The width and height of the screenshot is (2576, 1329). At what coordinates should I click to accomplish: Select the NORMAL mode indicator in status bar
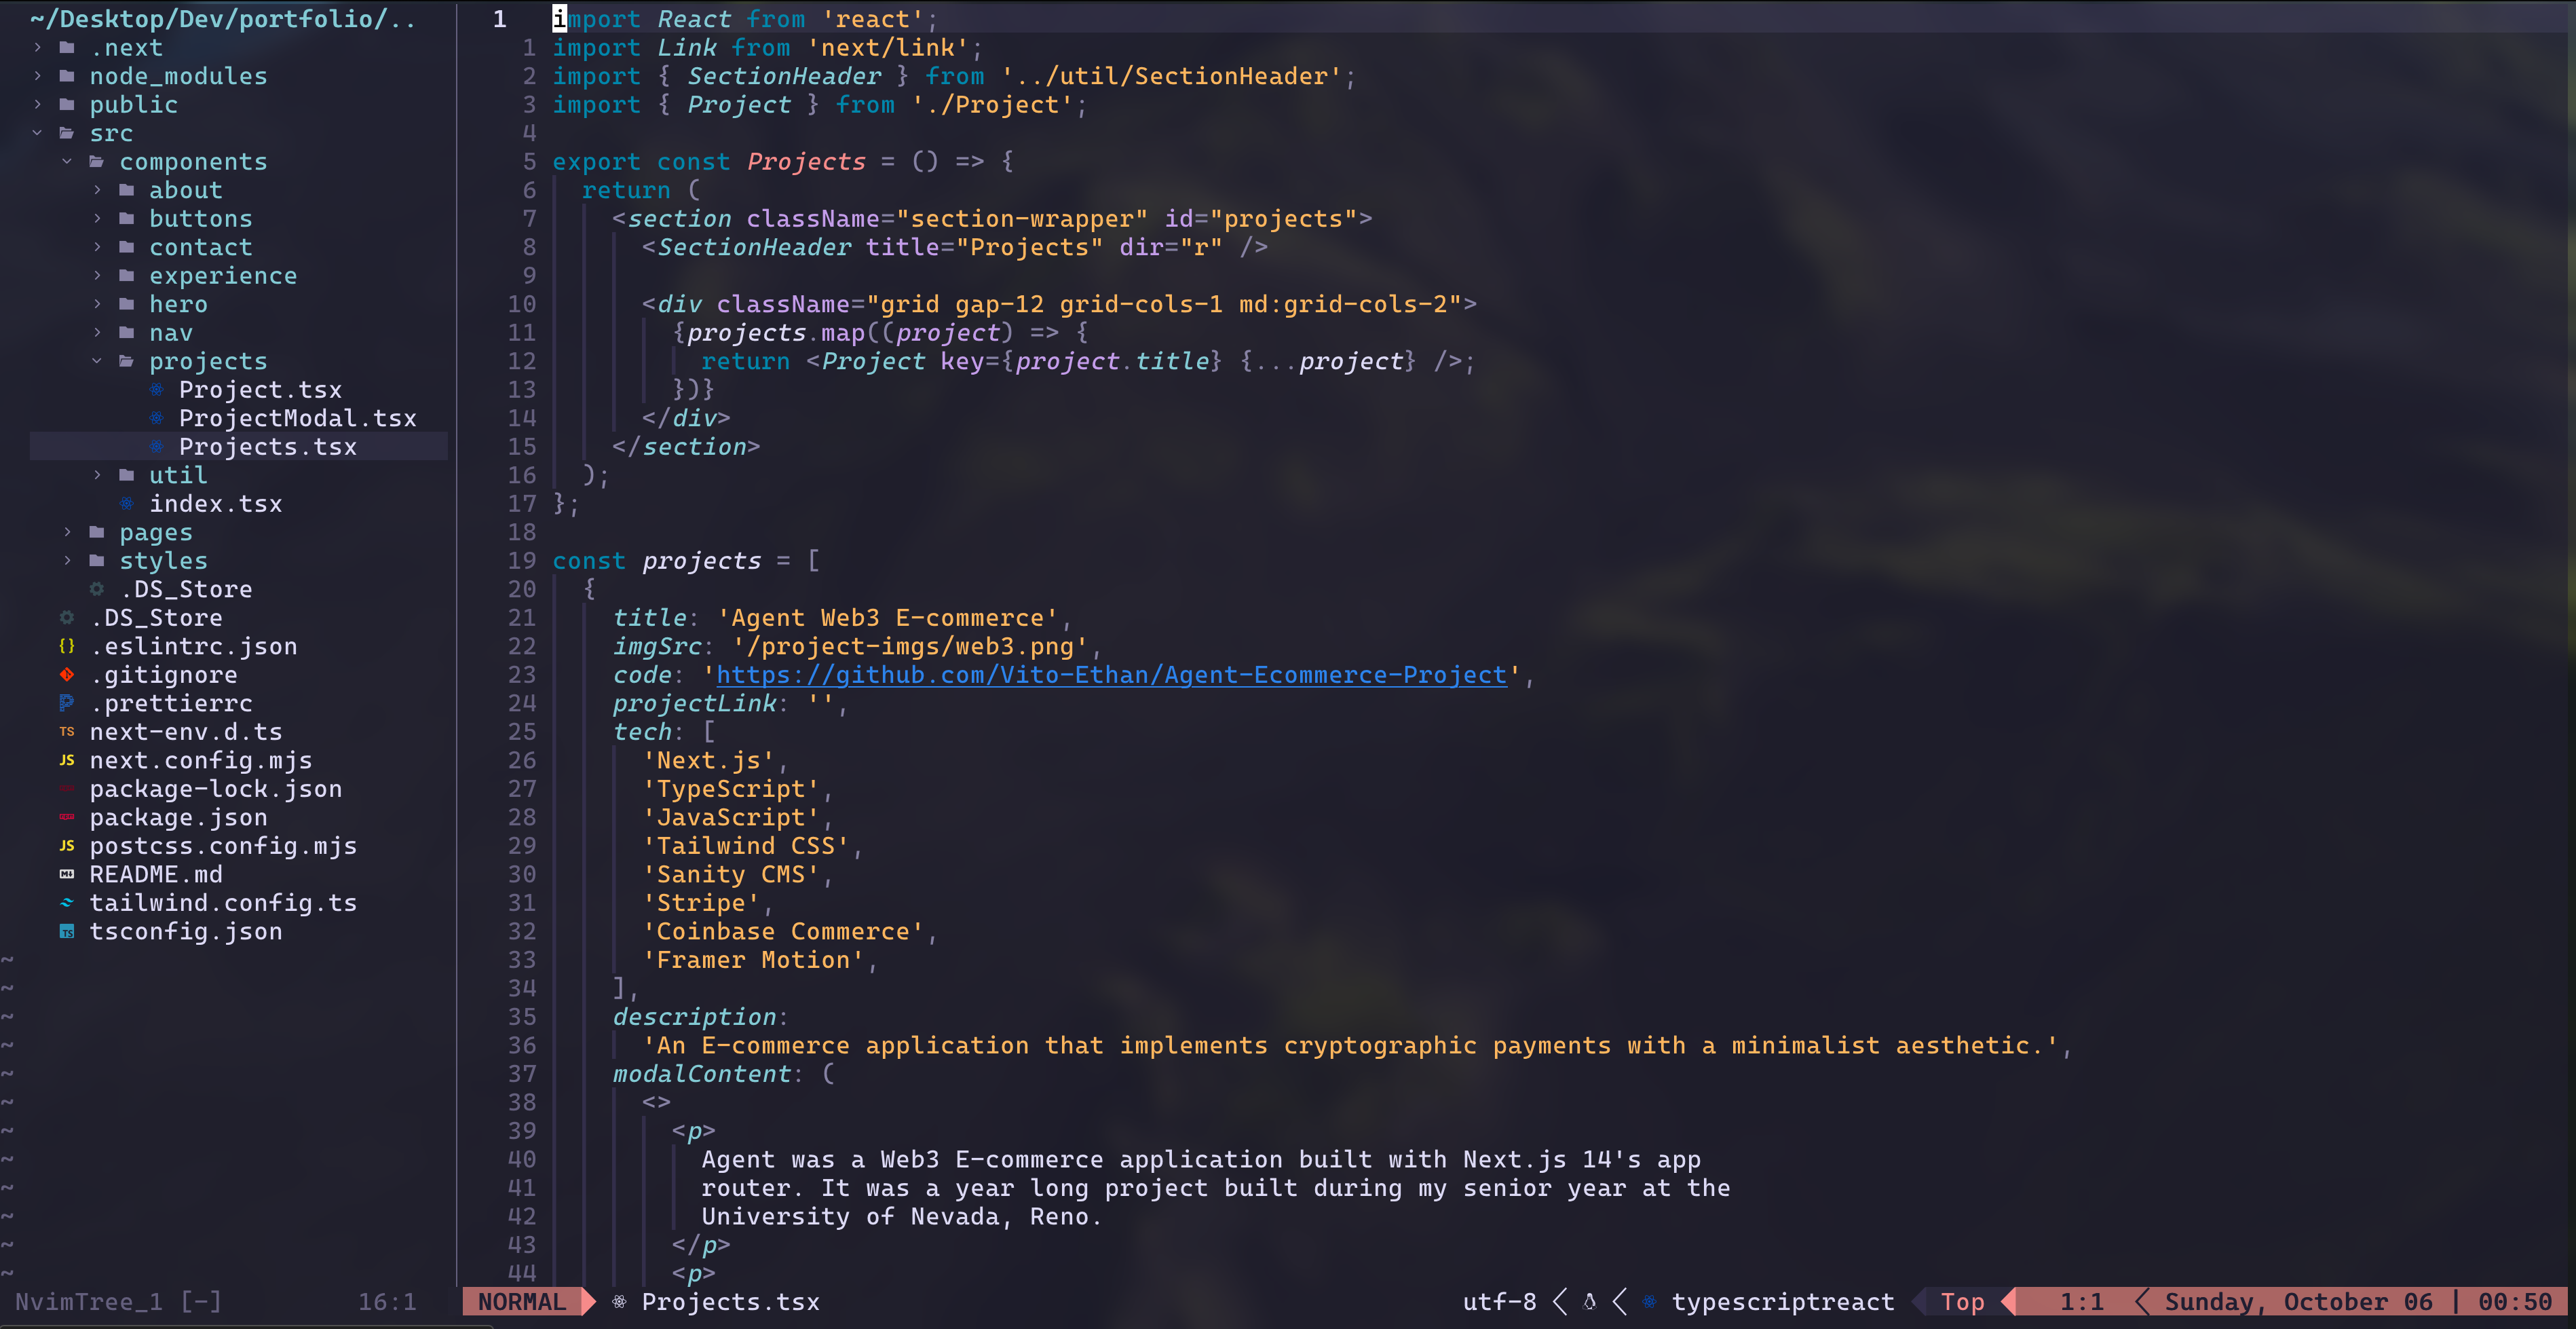(x=518, y=1300)
